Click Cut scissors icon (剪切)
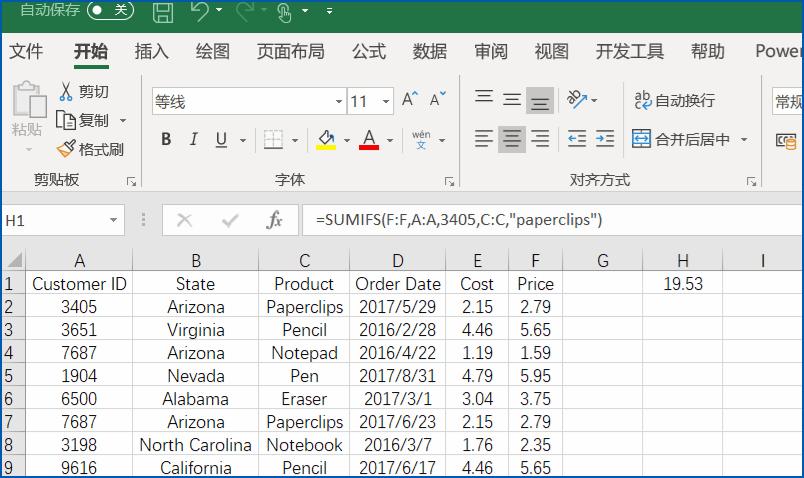The height and width of the screenshot is (478, 804). coord(66,91)
